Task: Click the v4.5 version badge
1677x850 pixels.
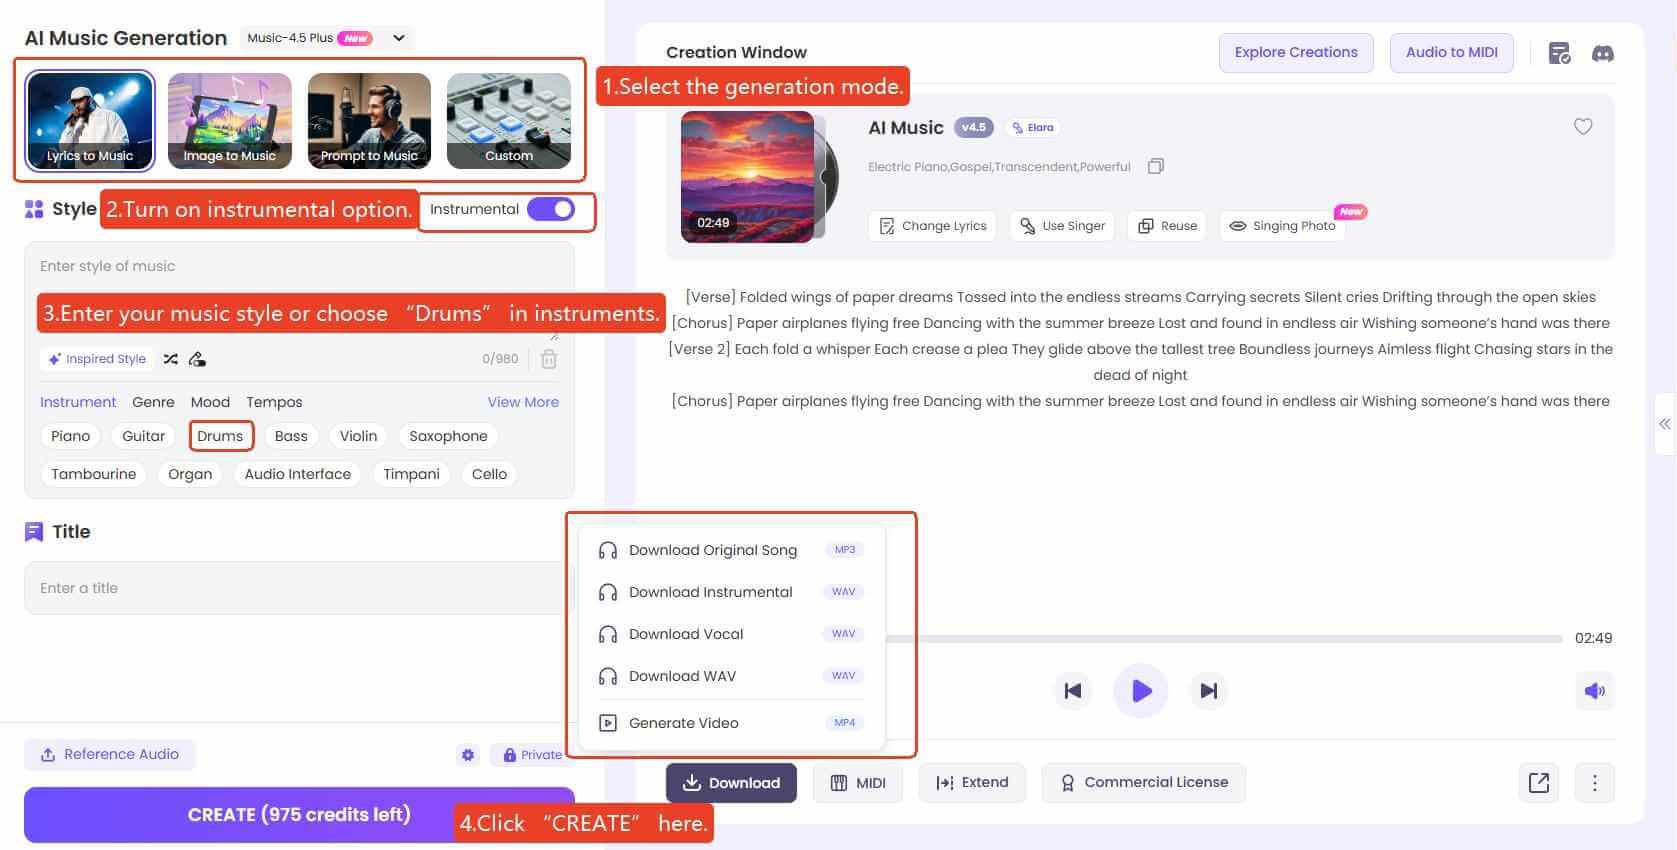Action: (973, 127)
